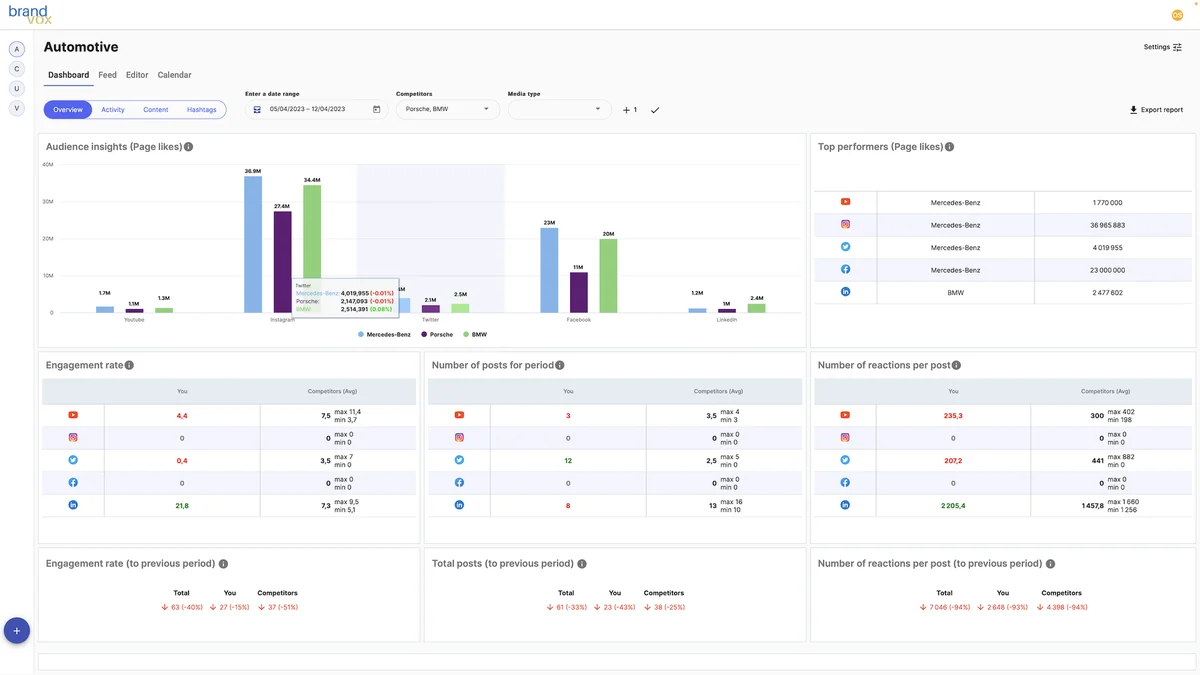Expand the Competitors dropdown

447,109
